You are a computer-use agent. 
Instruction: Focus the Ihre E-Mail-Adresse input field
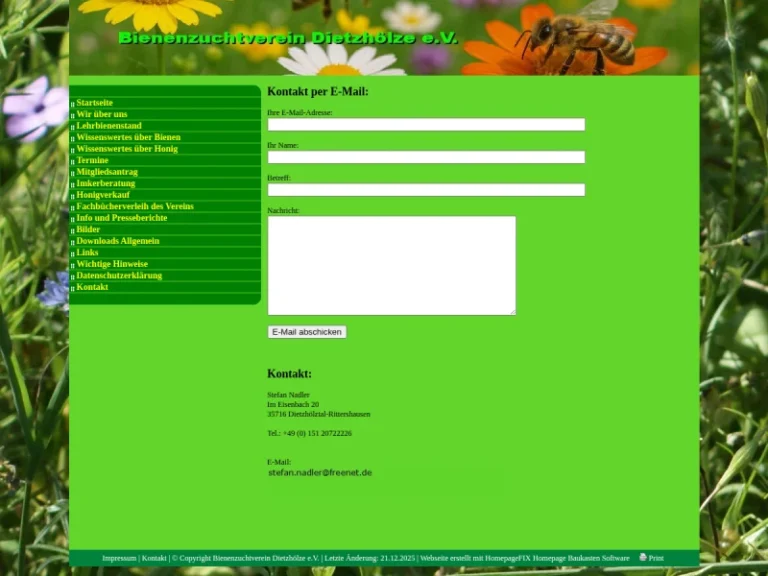click(x=426, y=124)
